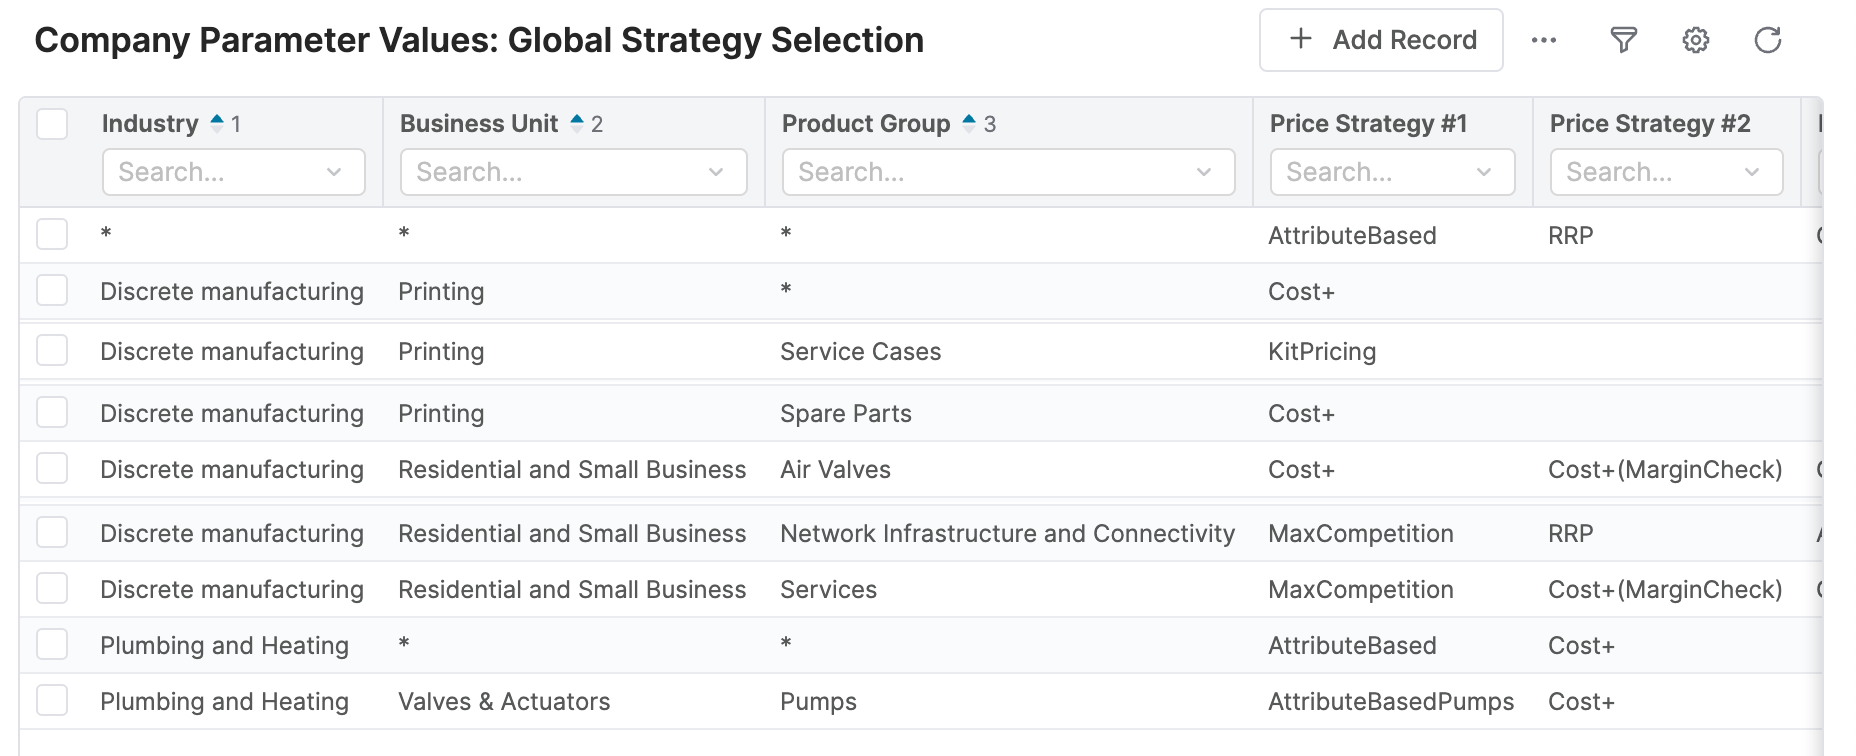1856x756 pixels.
Task: Click the Price Strategy #2 column header
Action: pyautogui.click(x=1649, y=124)
